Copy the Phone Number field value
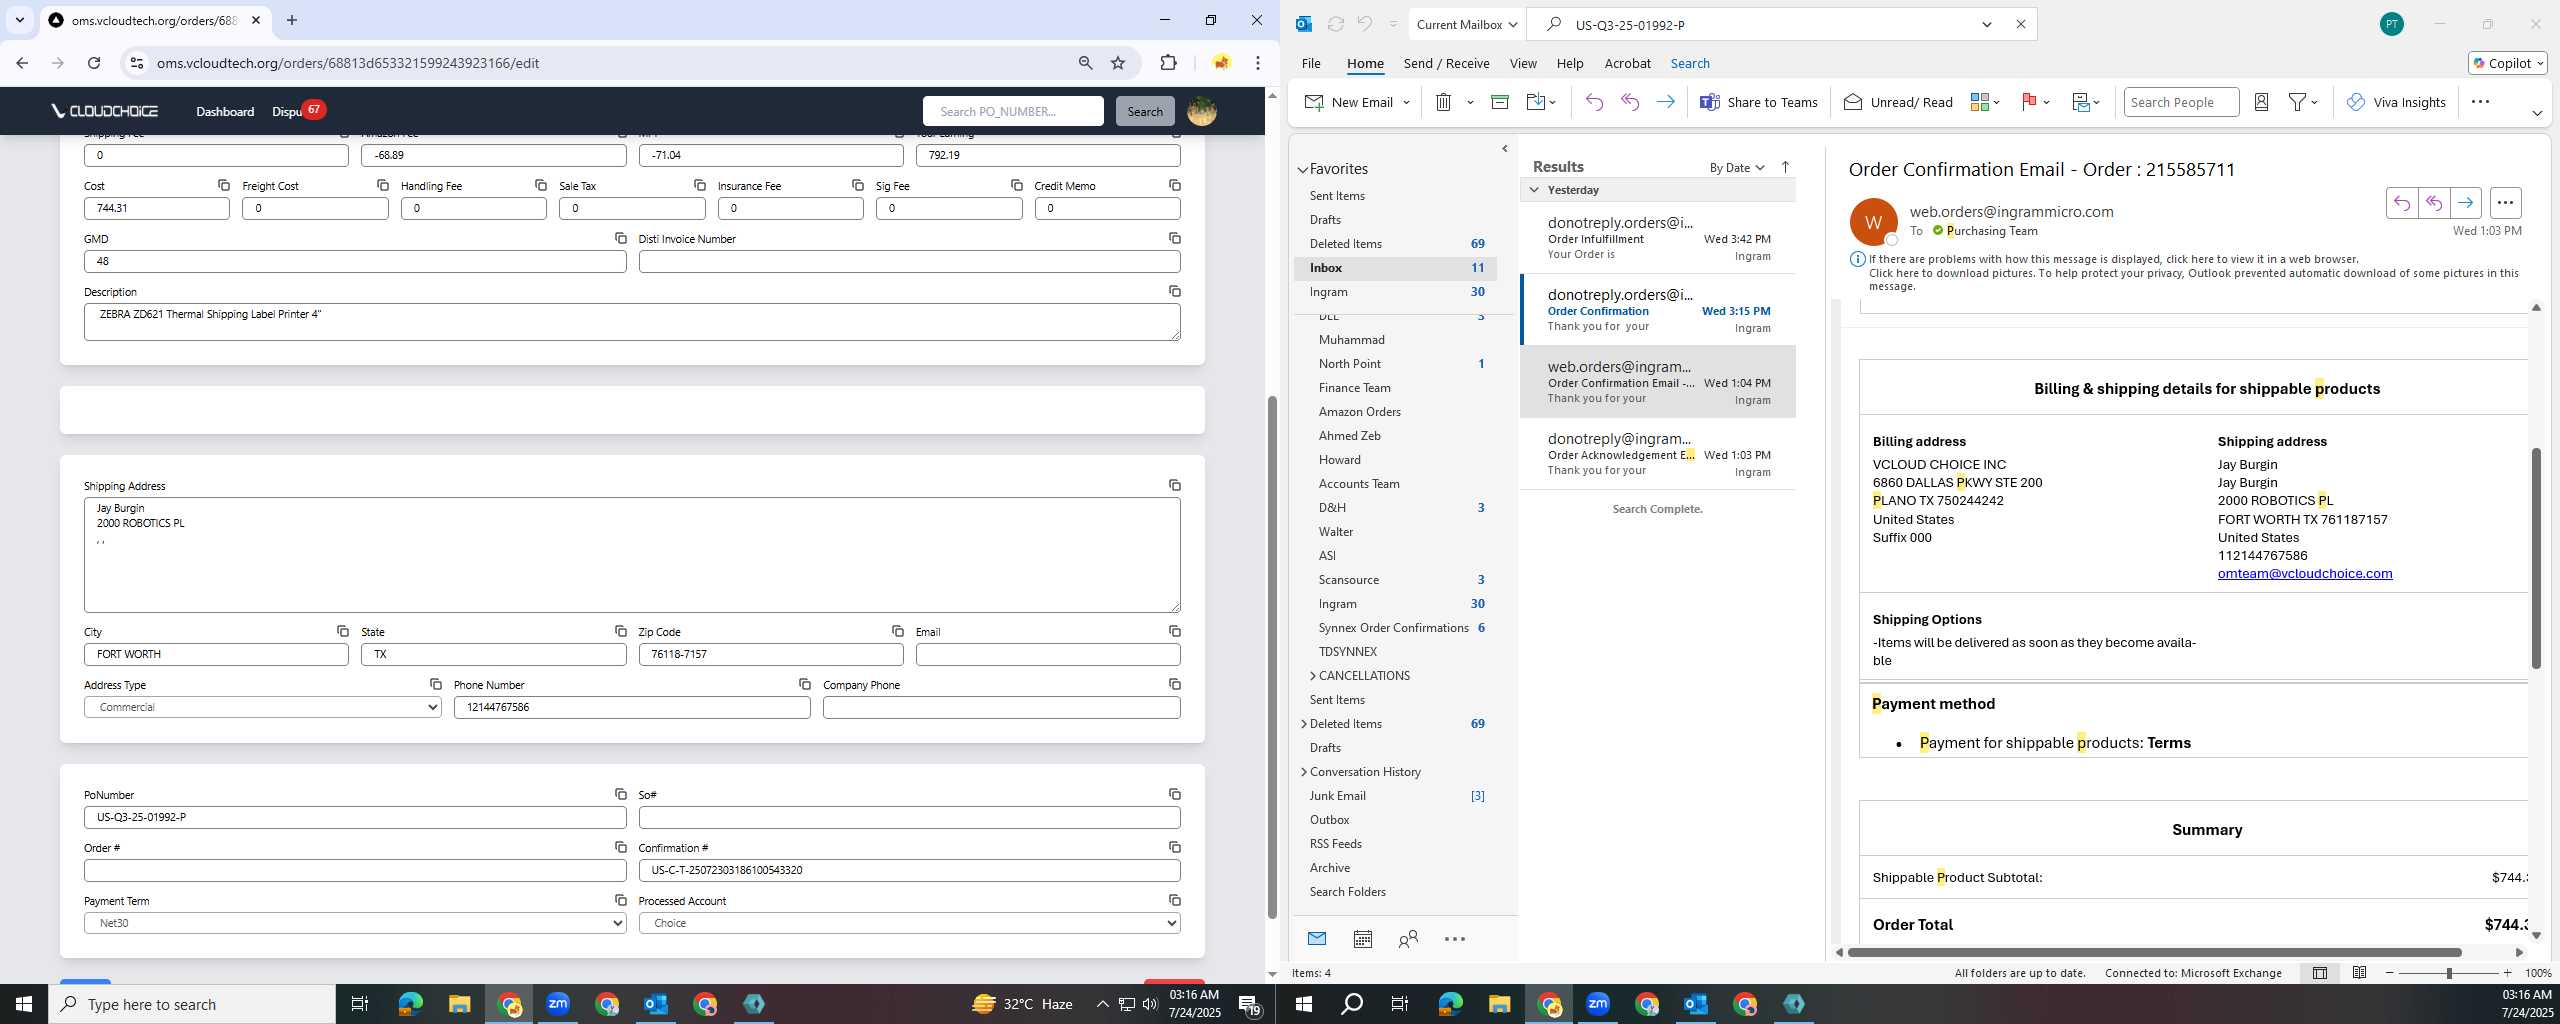Image resolution: width=2560 pixels, height=1024 pixels. click(x=804, y=684)
